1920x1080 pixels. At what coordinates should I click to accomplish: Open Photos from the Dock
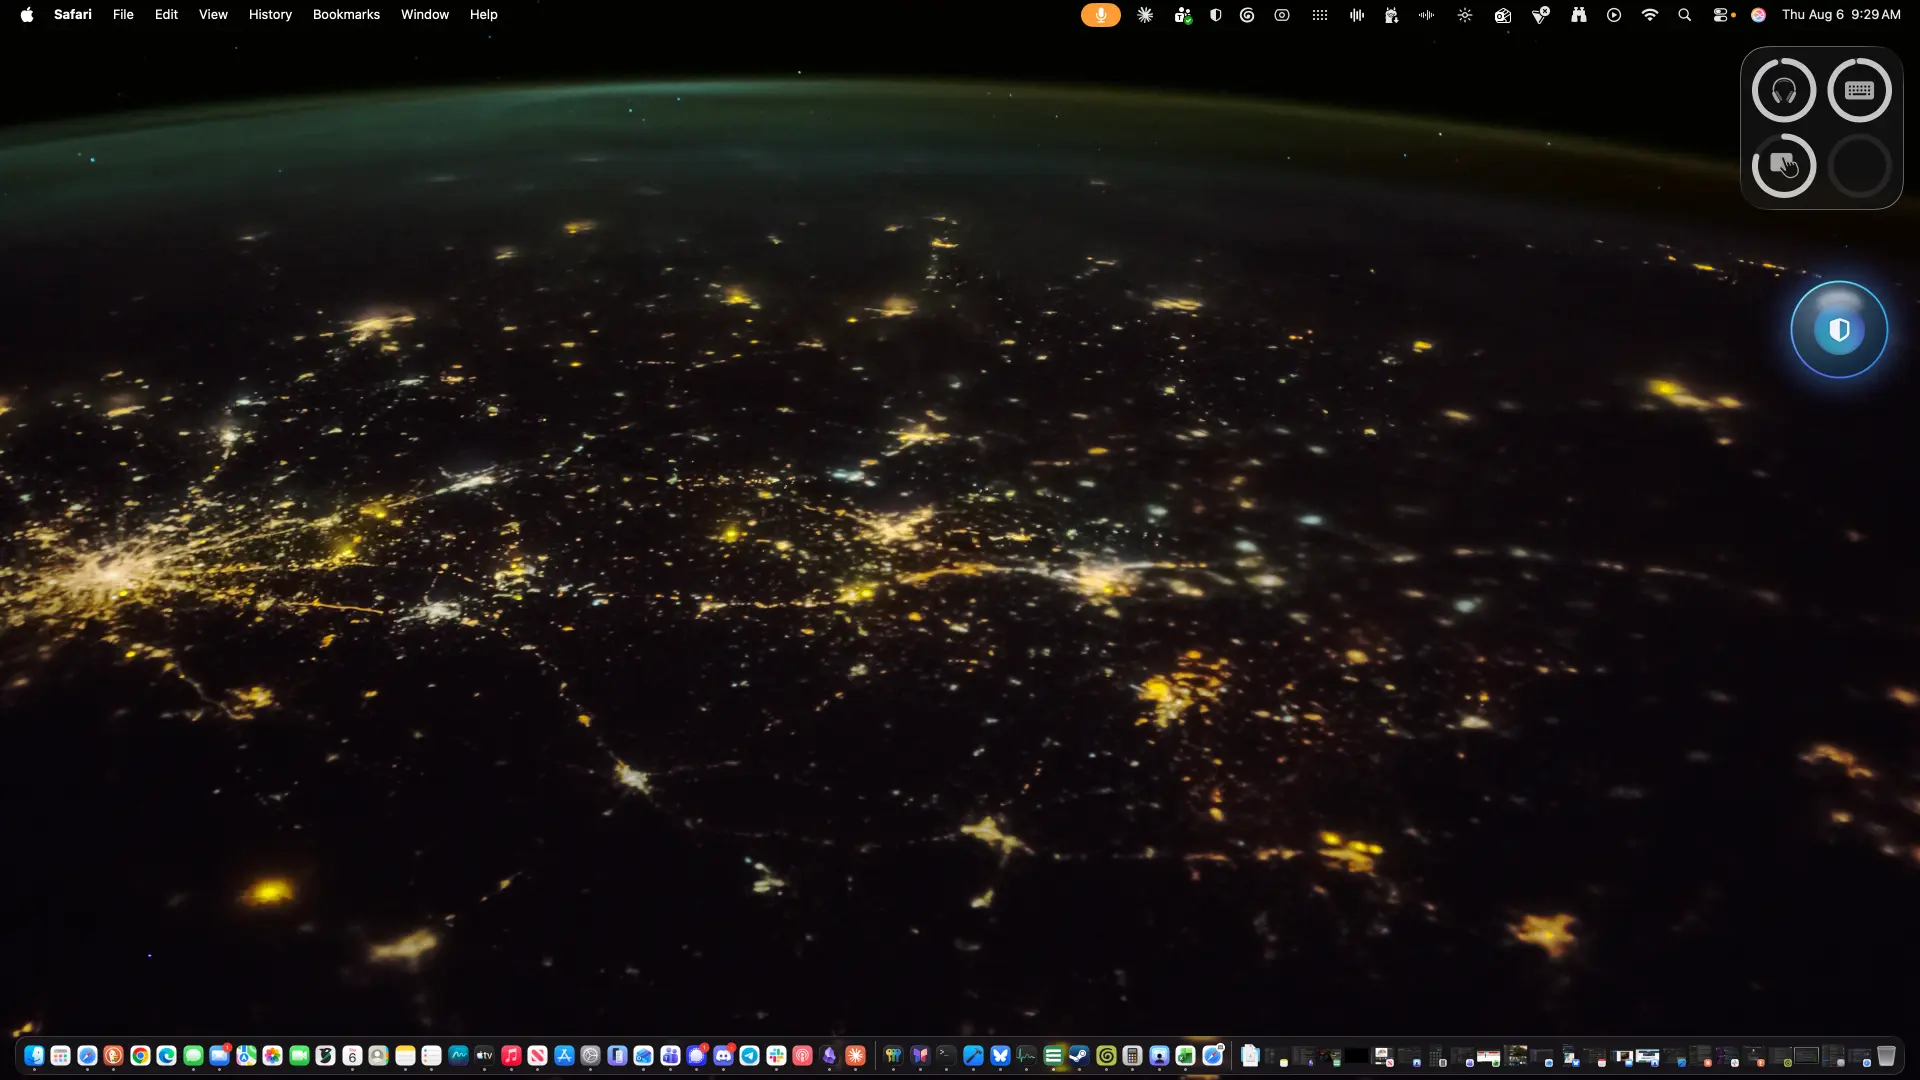click(272, 1055)
